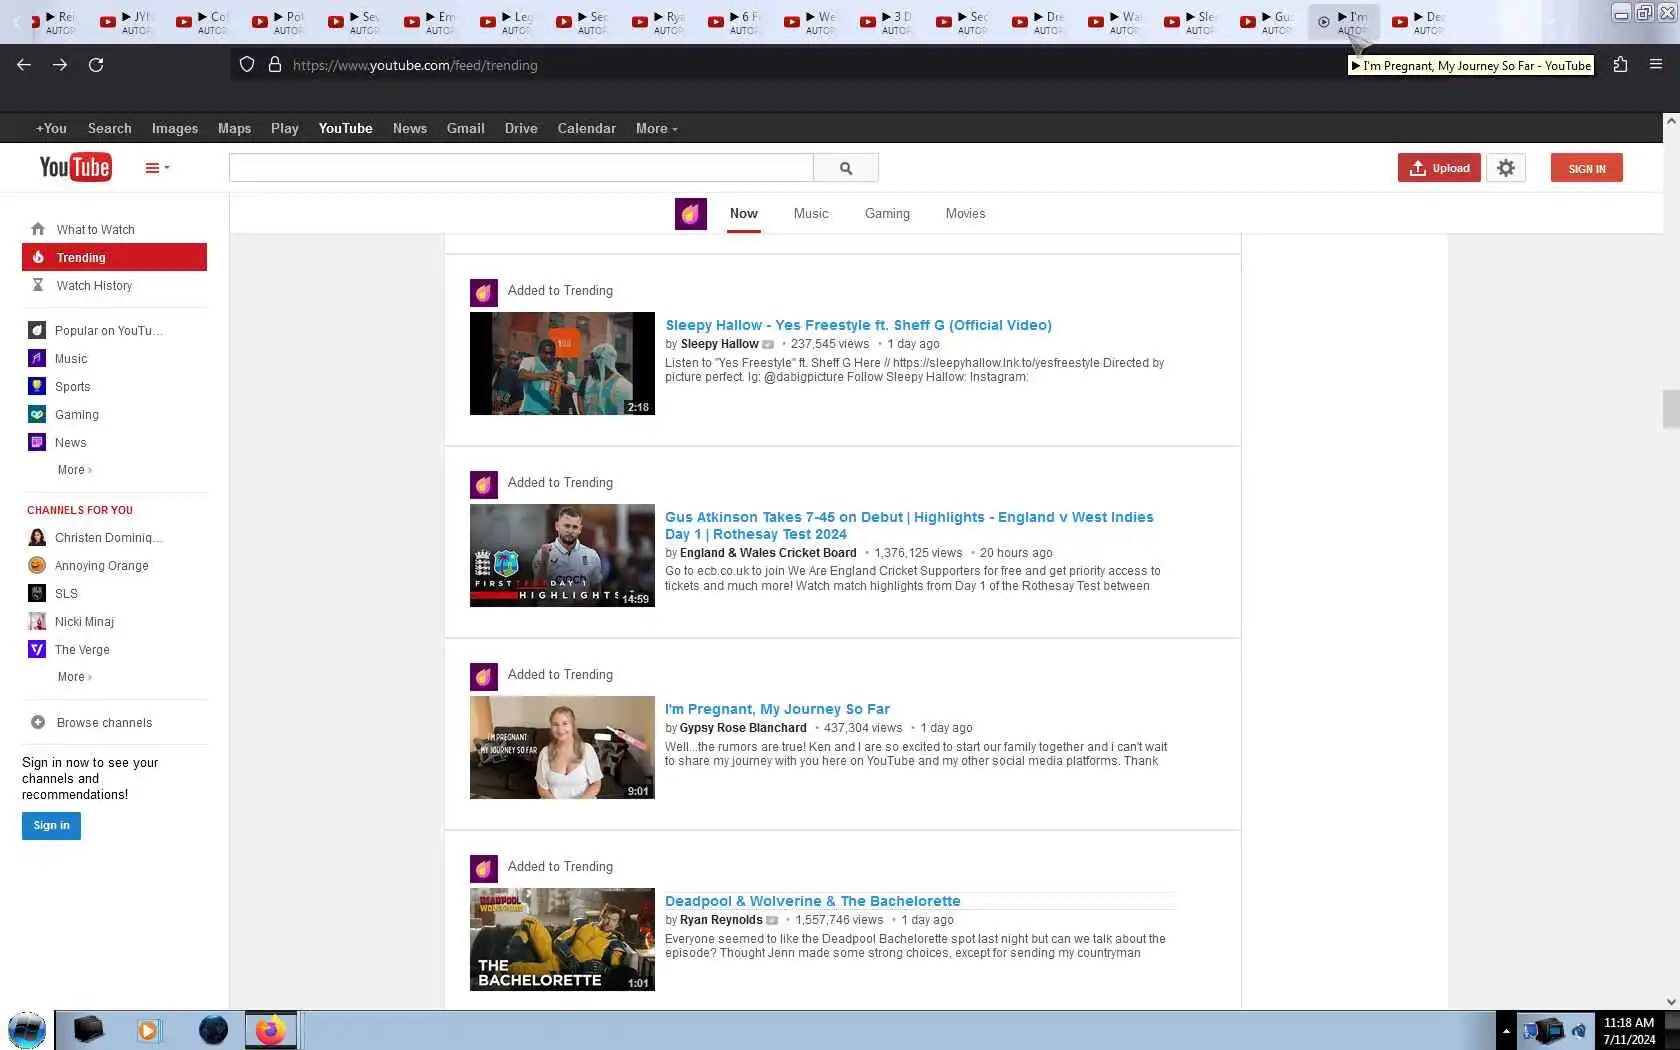Open the Gaming channel in the left sidebar

pyautogui.click(x=76, y=415)
